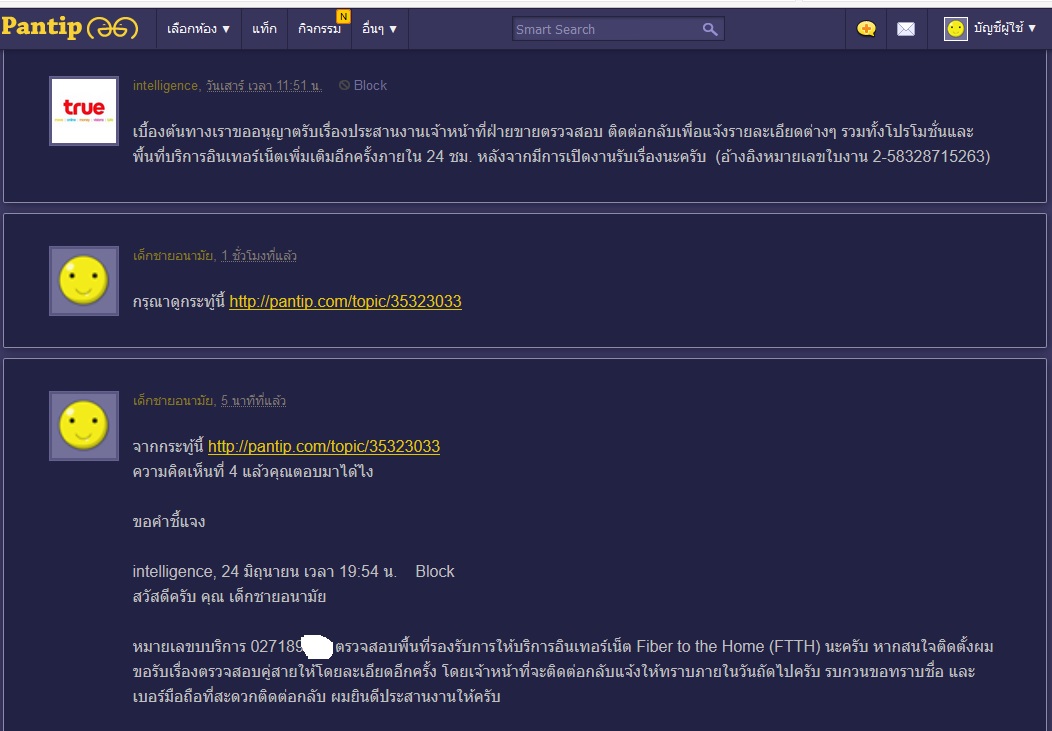Click timestamp วันเสาร์ เวลา 11:51 น.
Viewport: 1052px width, 731px height.
[x=264, y=85]
